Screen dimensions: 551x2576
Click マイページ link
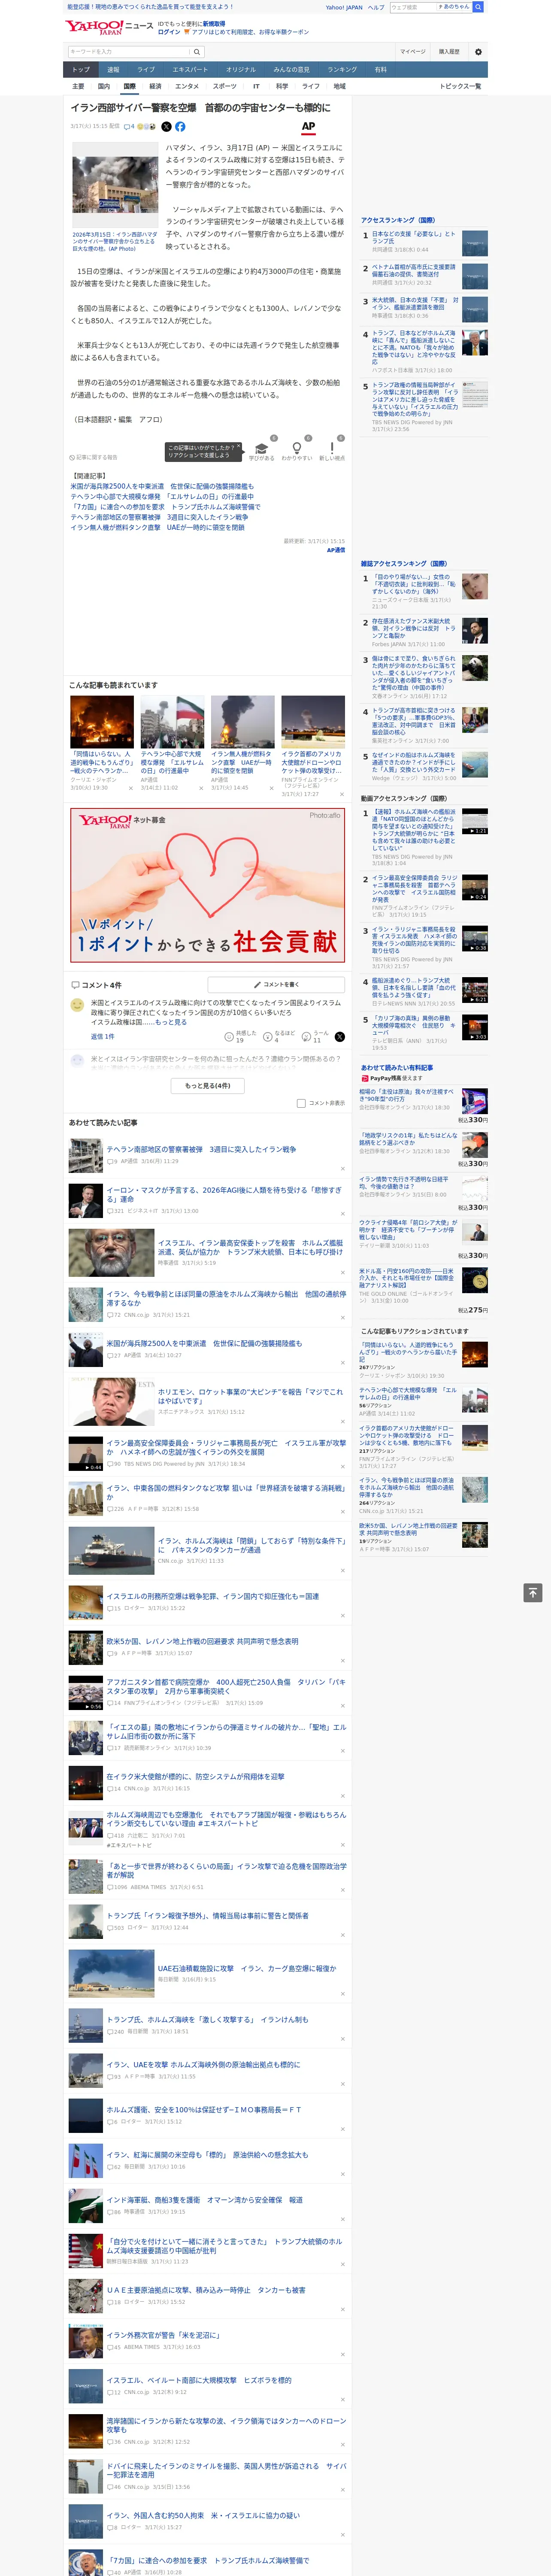413,52
